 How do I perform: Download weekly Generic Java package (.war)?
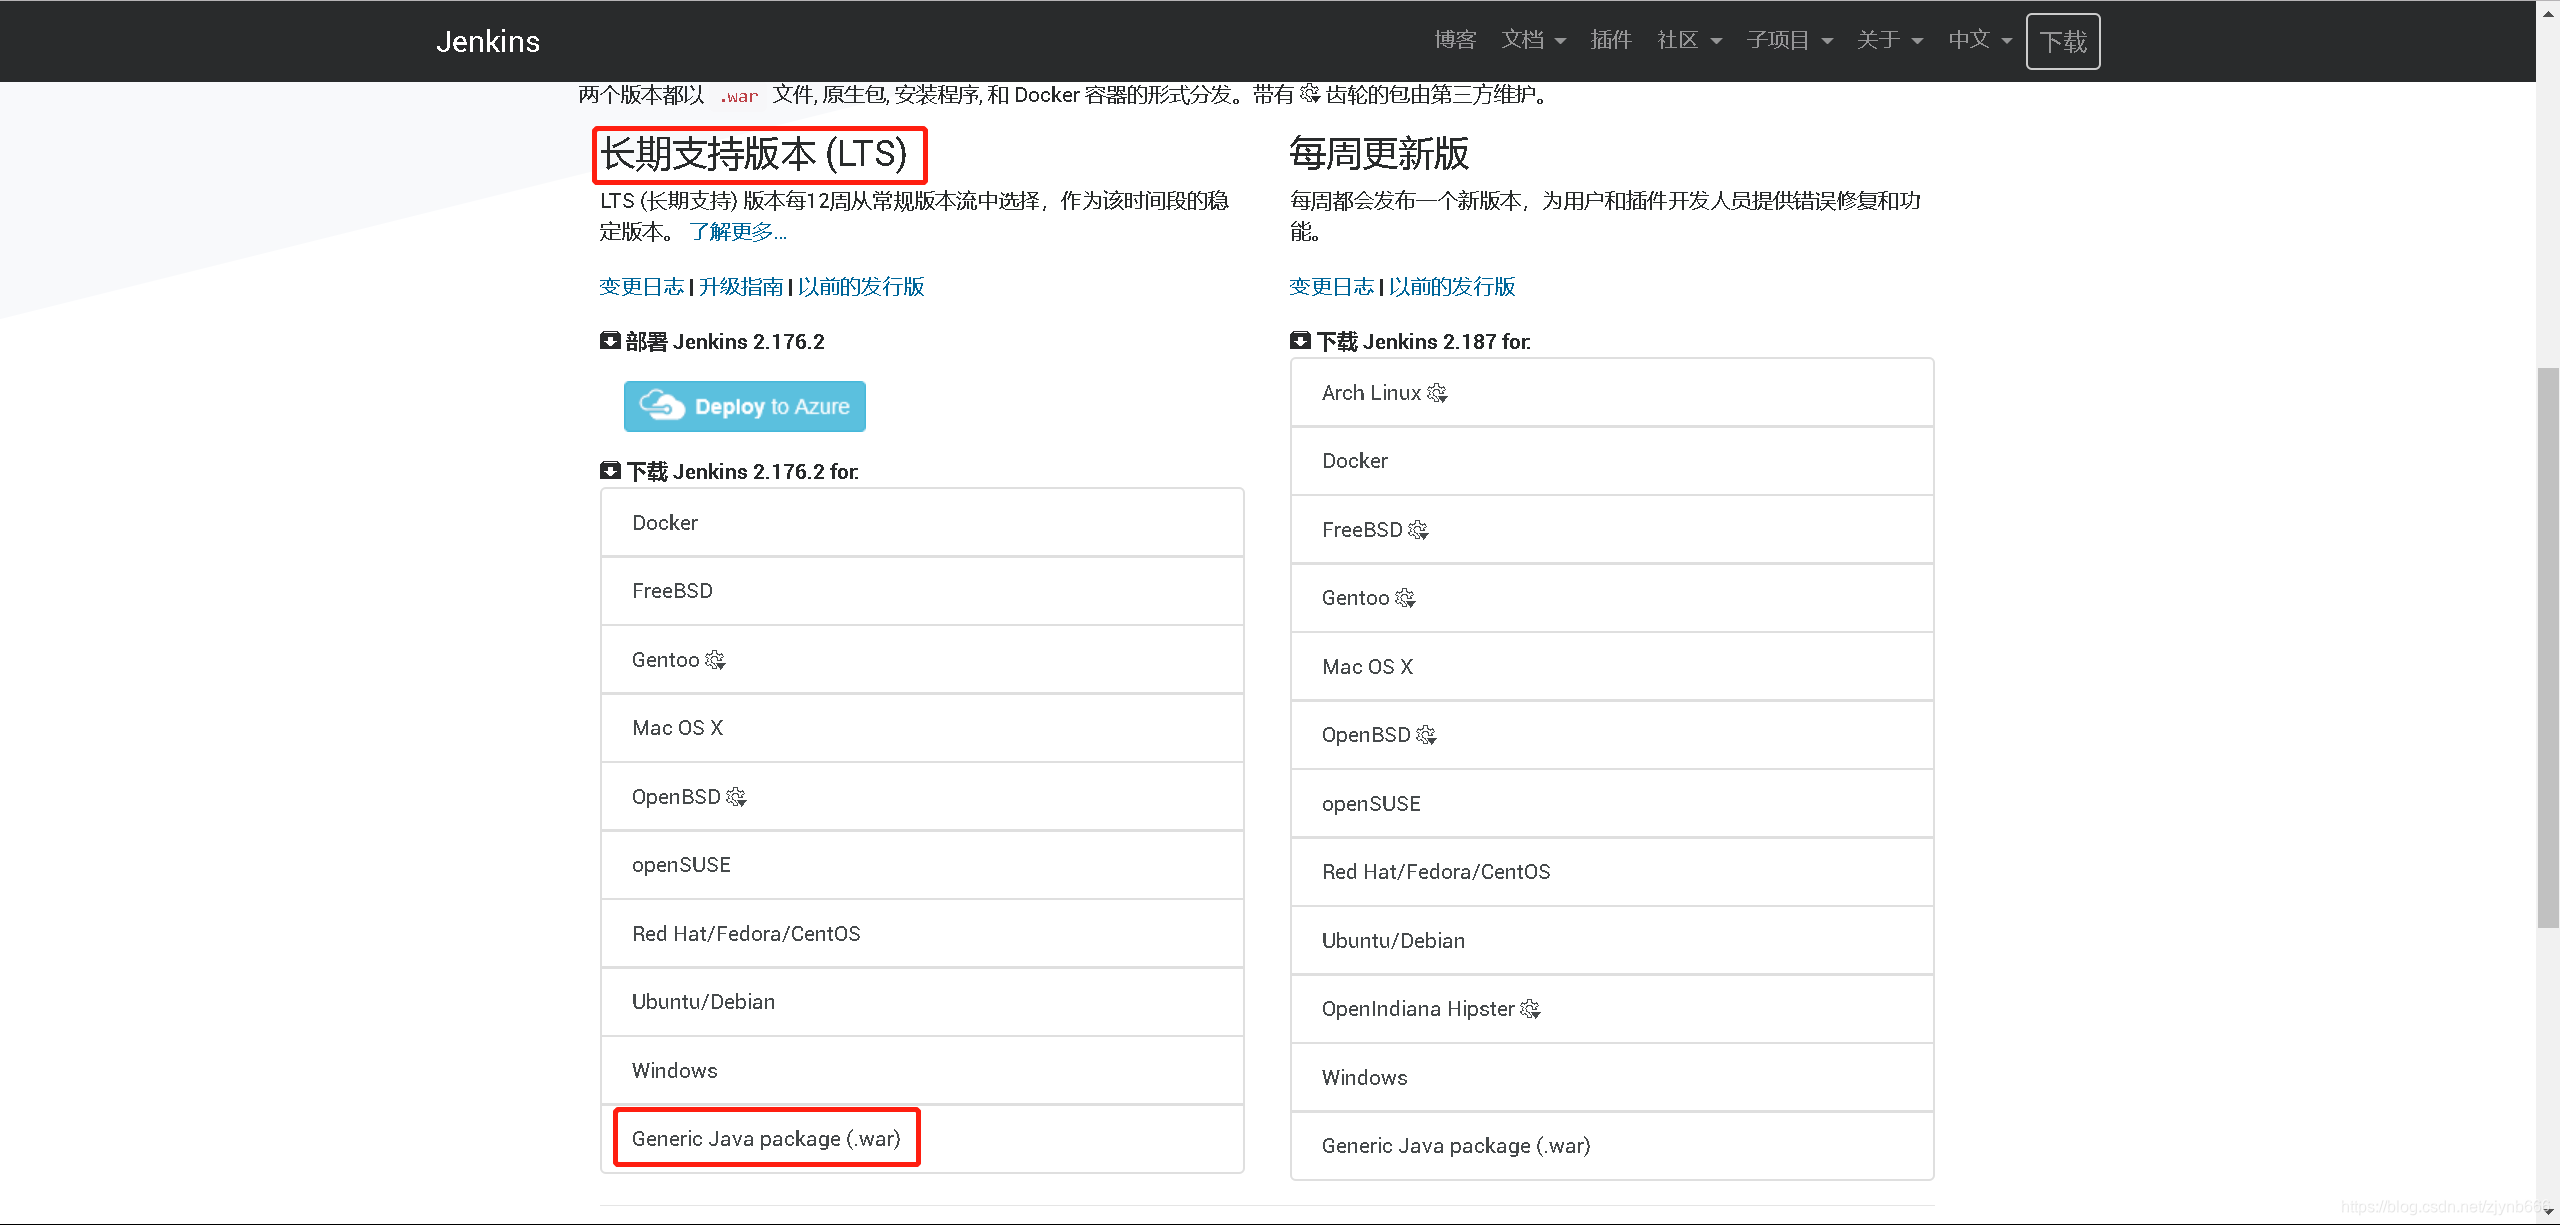(x=1612, y=1146)
